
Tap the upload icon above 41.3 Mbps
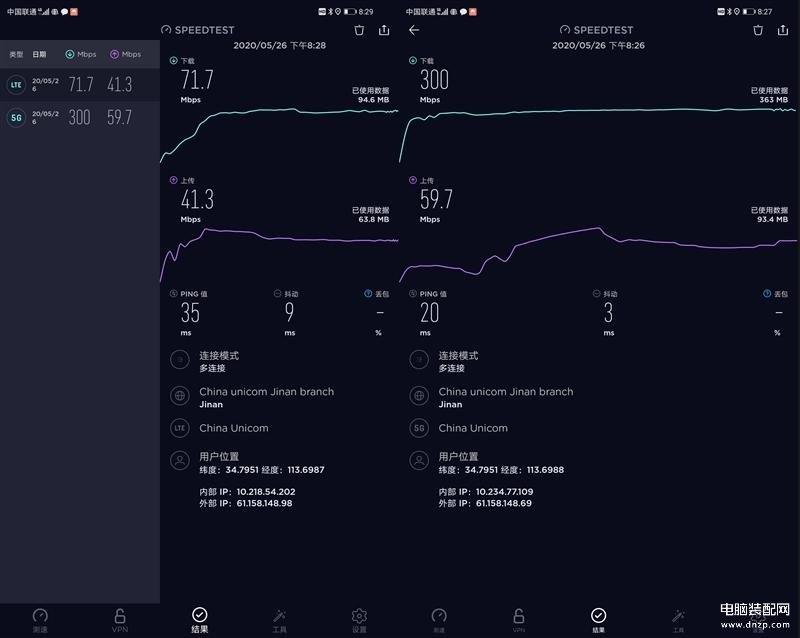(173, 180)
